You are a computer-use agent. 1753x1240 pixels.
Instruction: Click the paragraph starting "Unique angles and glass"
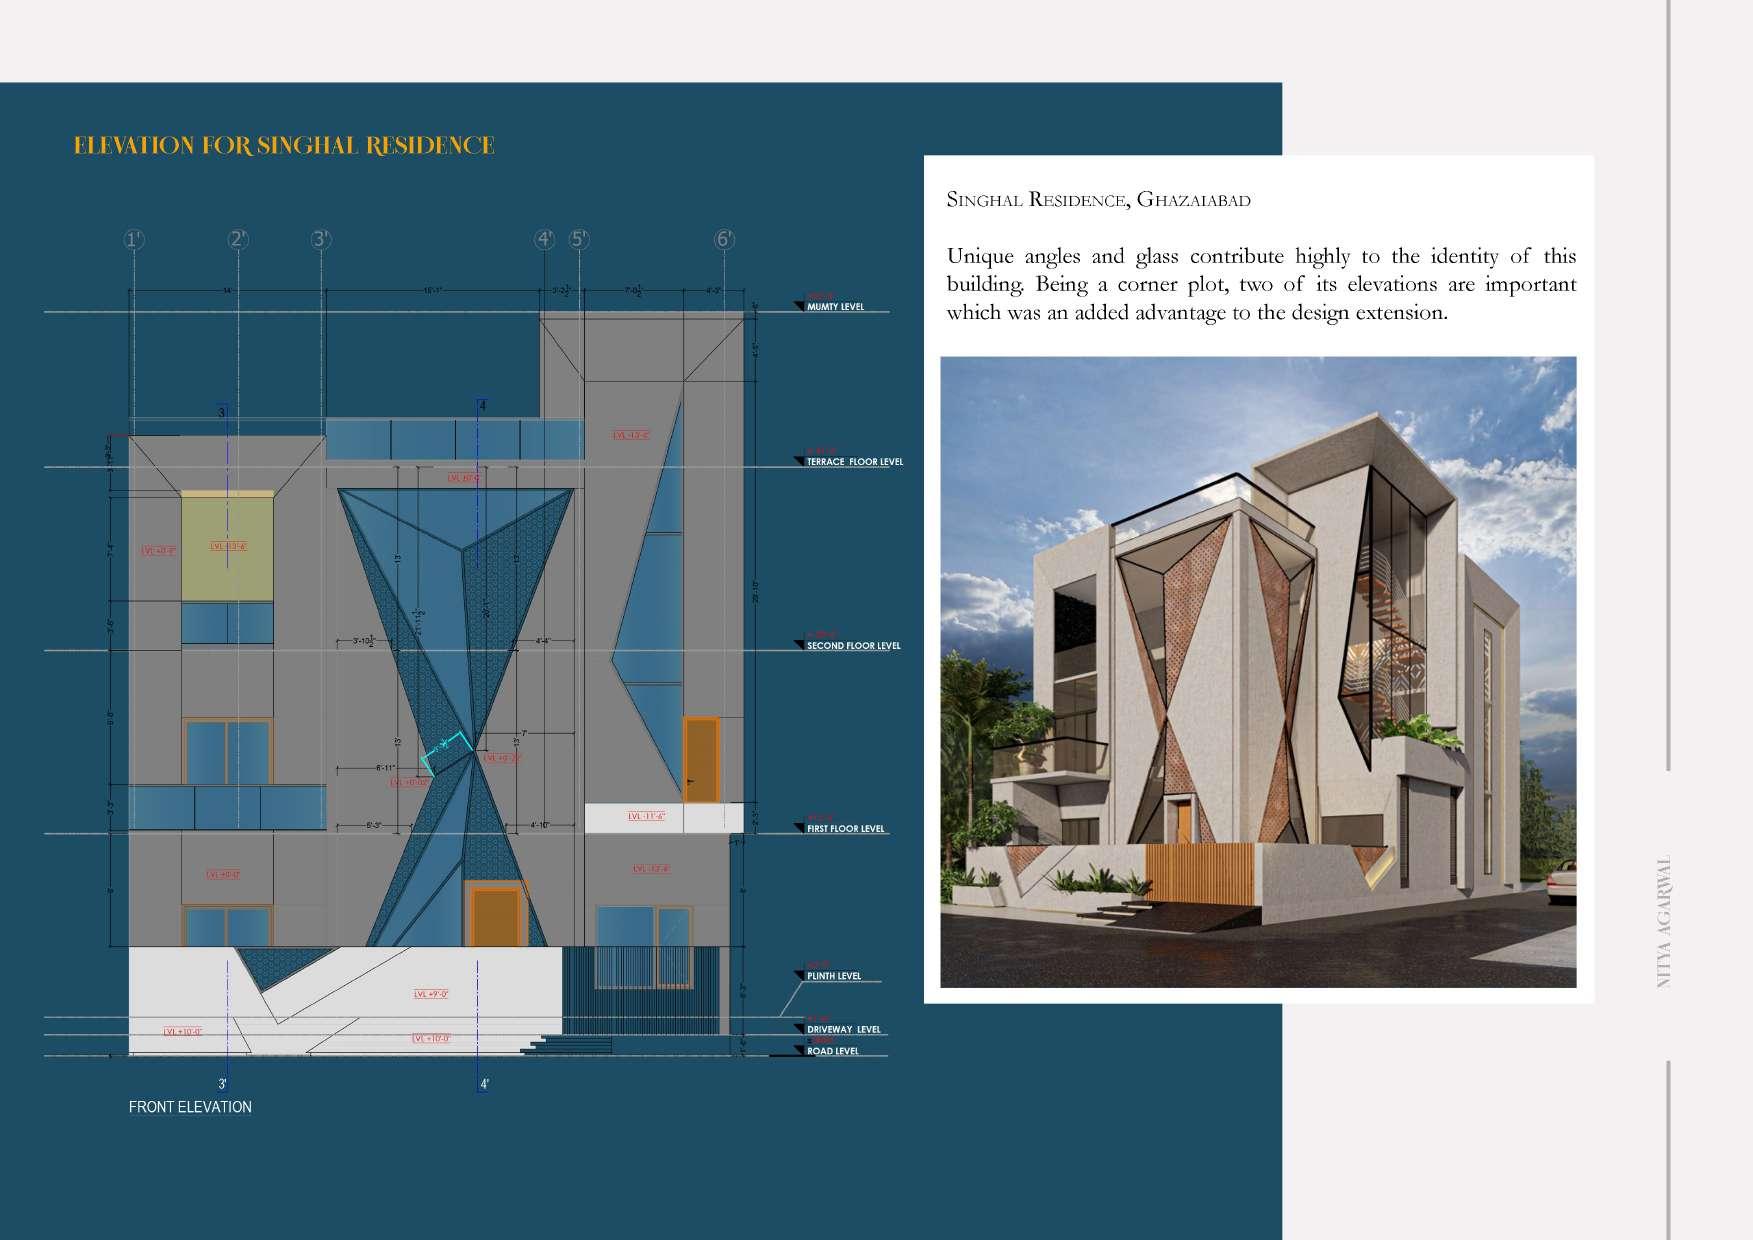[1261, 284]
